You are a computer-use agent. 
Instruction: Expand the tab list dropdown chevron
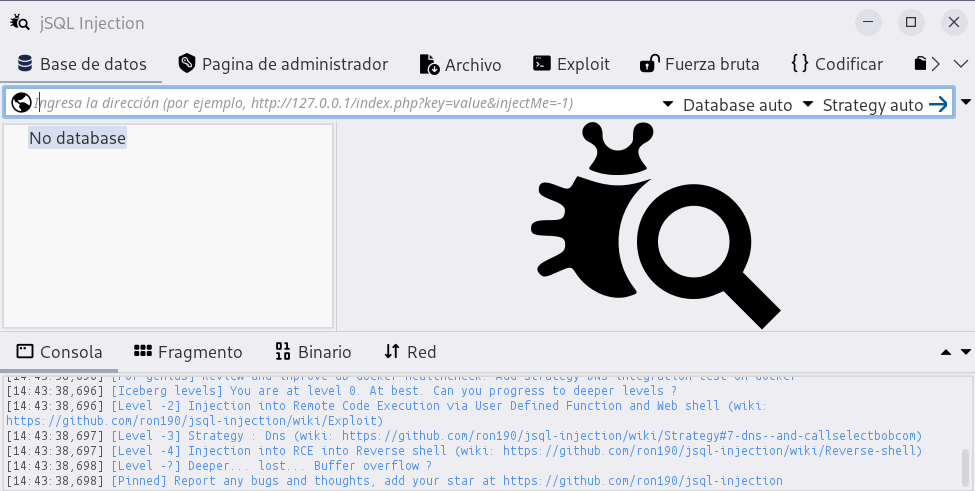pos(961,64)
